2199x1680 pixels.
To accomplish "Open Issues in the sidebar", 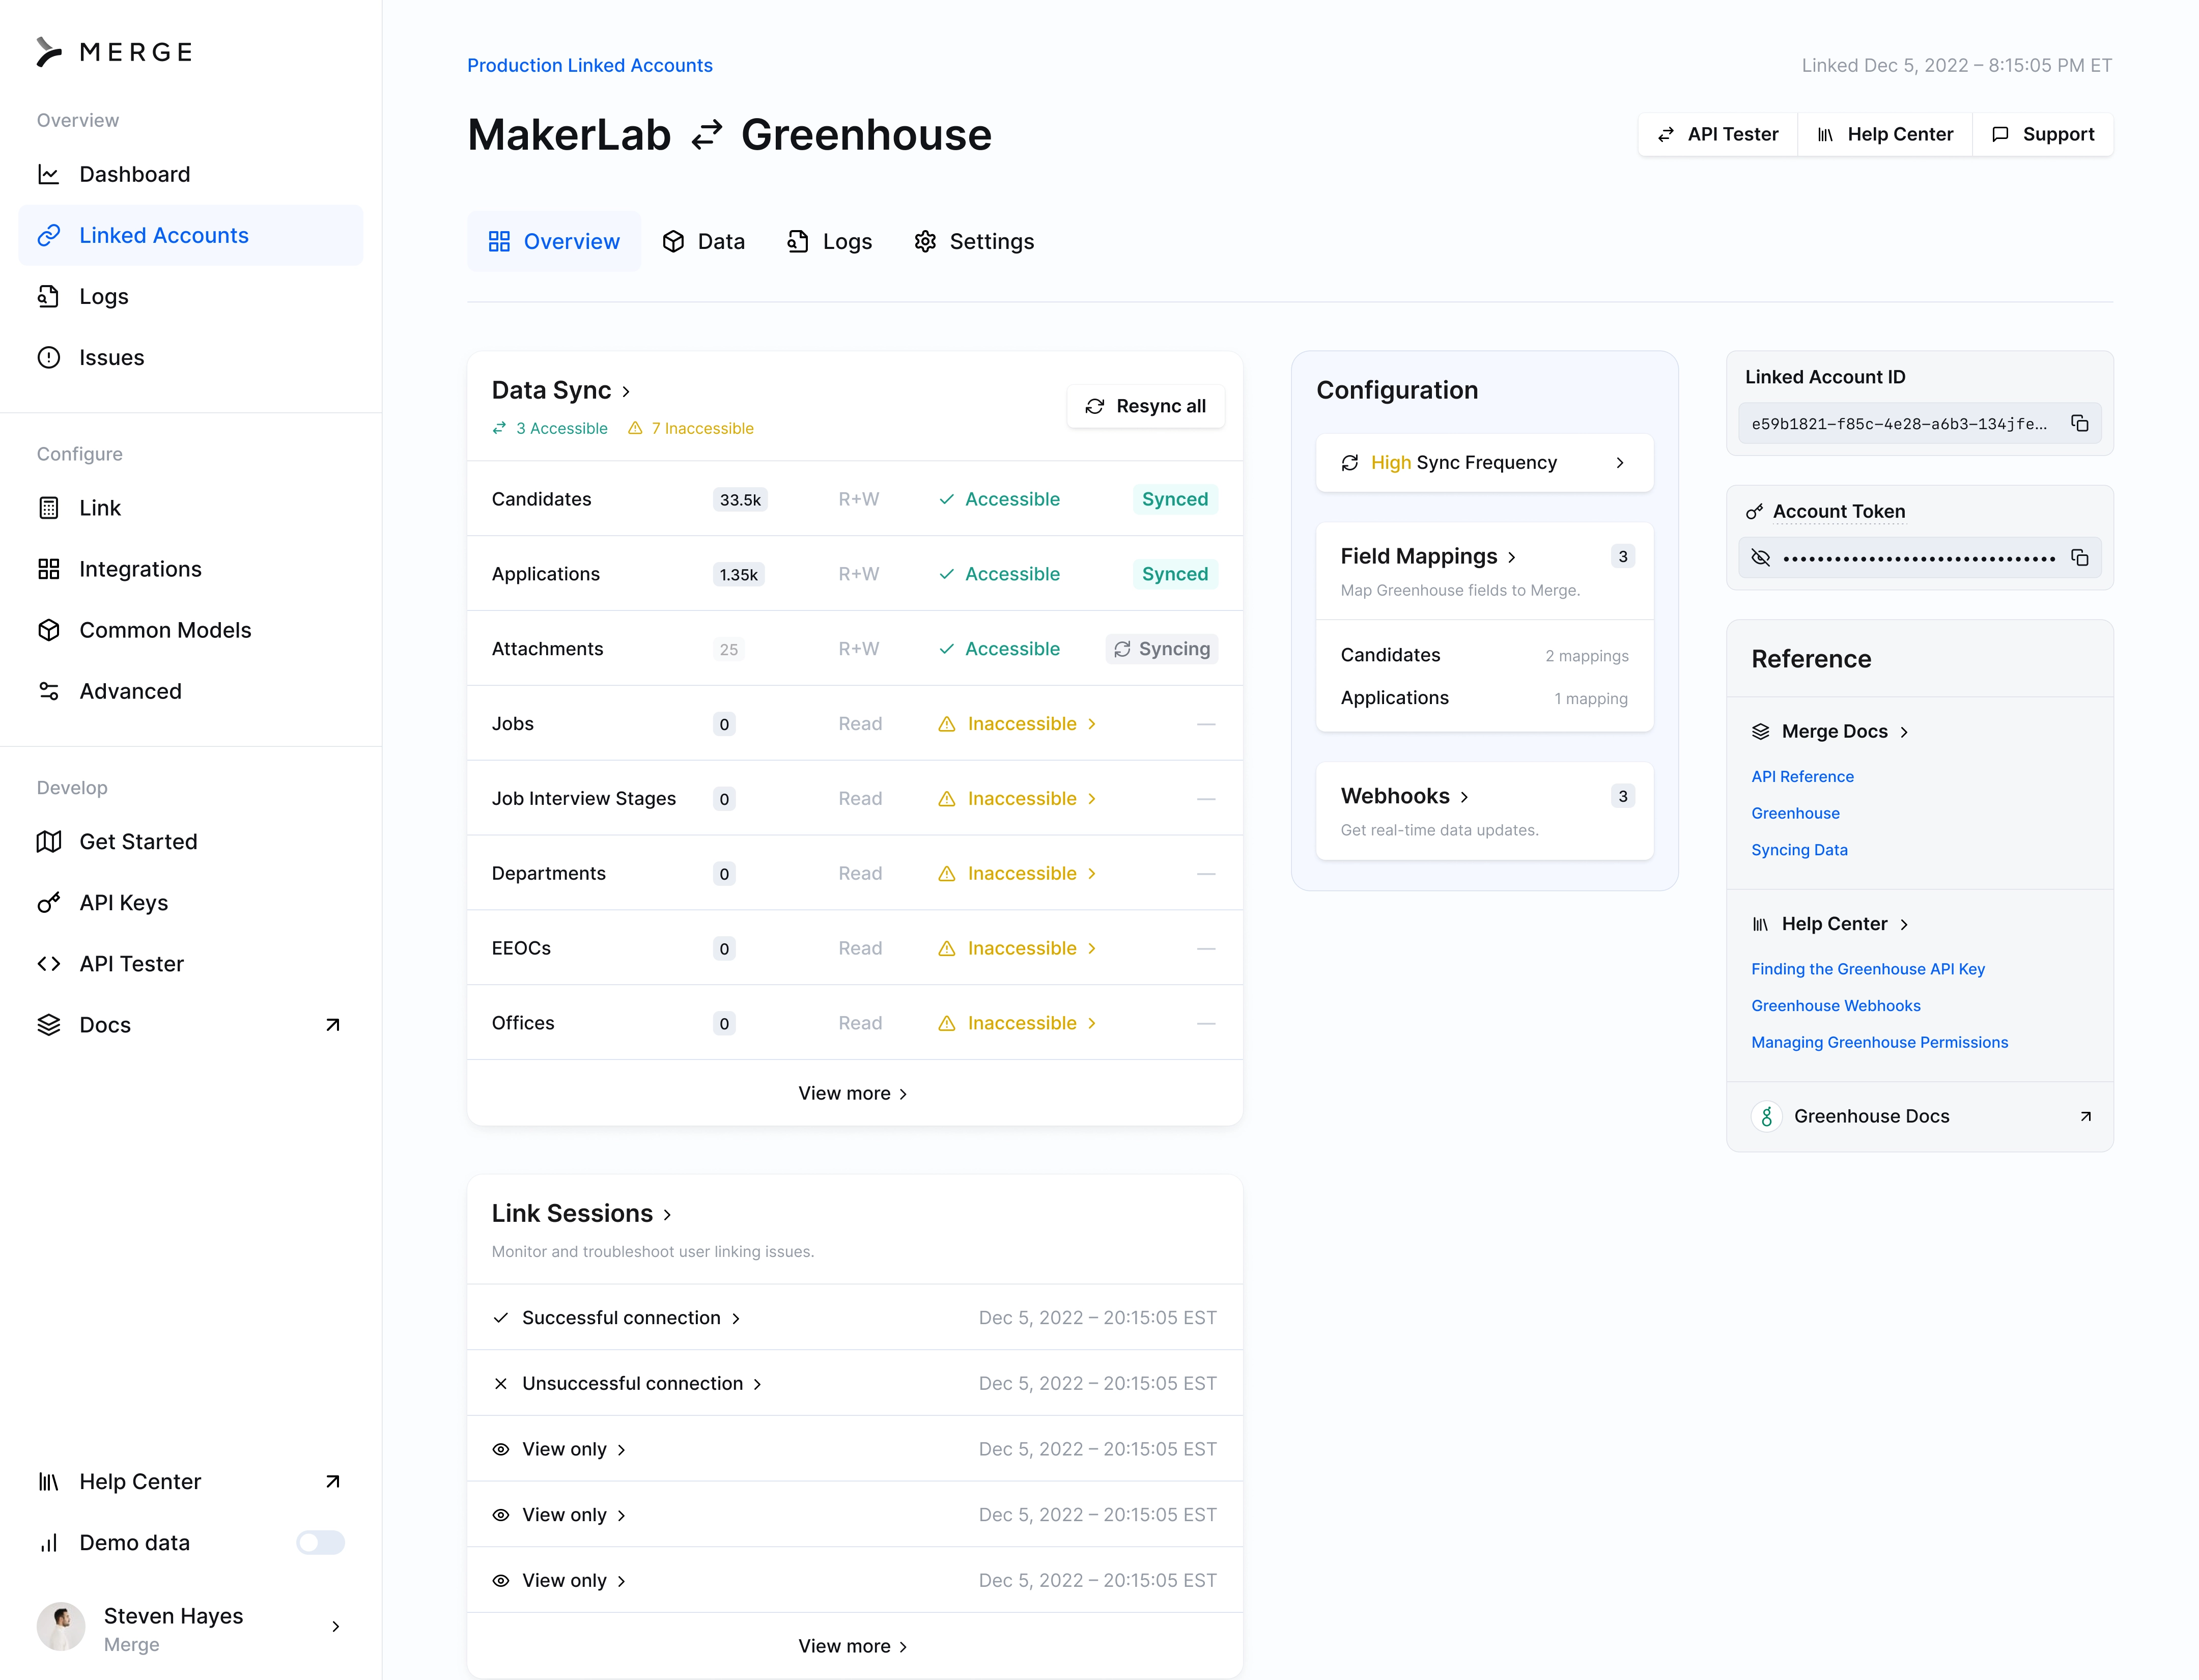I will (190, 357).
